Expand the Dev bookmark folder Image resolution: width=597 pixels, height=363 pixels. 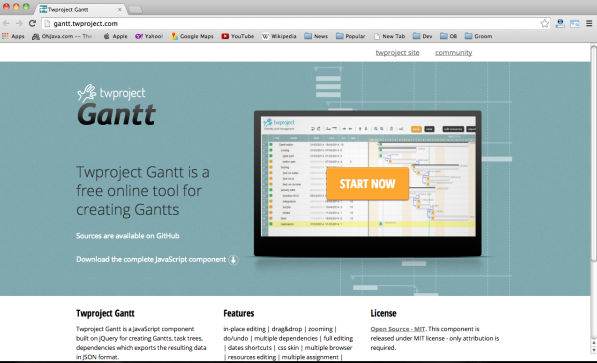coord(423,36)
